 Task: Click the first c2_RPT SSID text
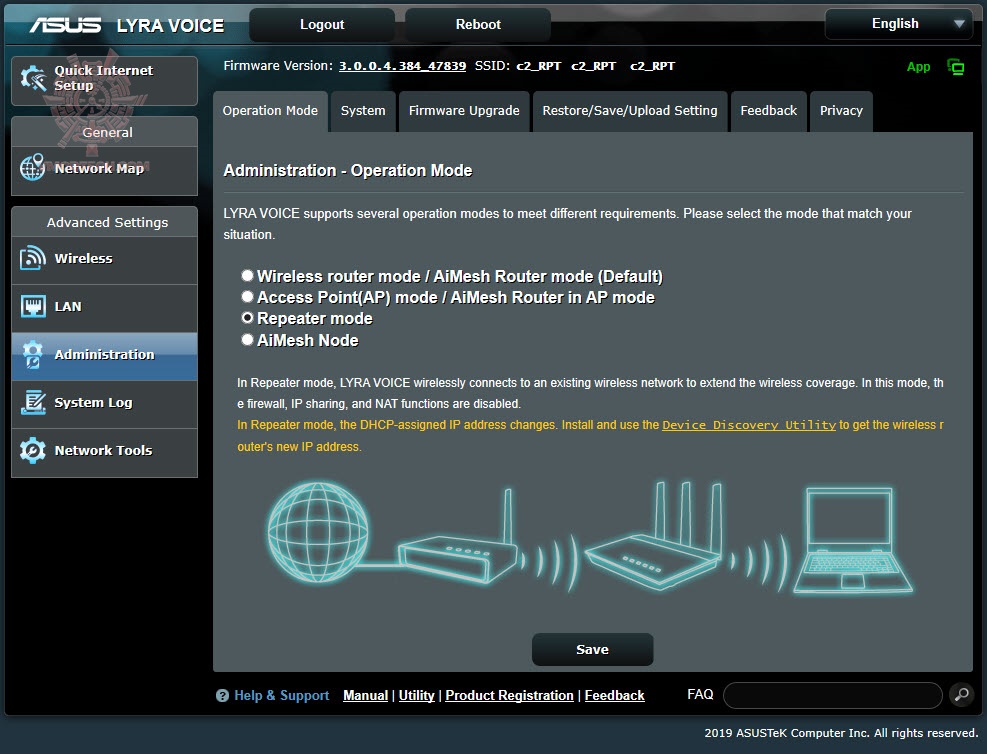pos(538,66)
